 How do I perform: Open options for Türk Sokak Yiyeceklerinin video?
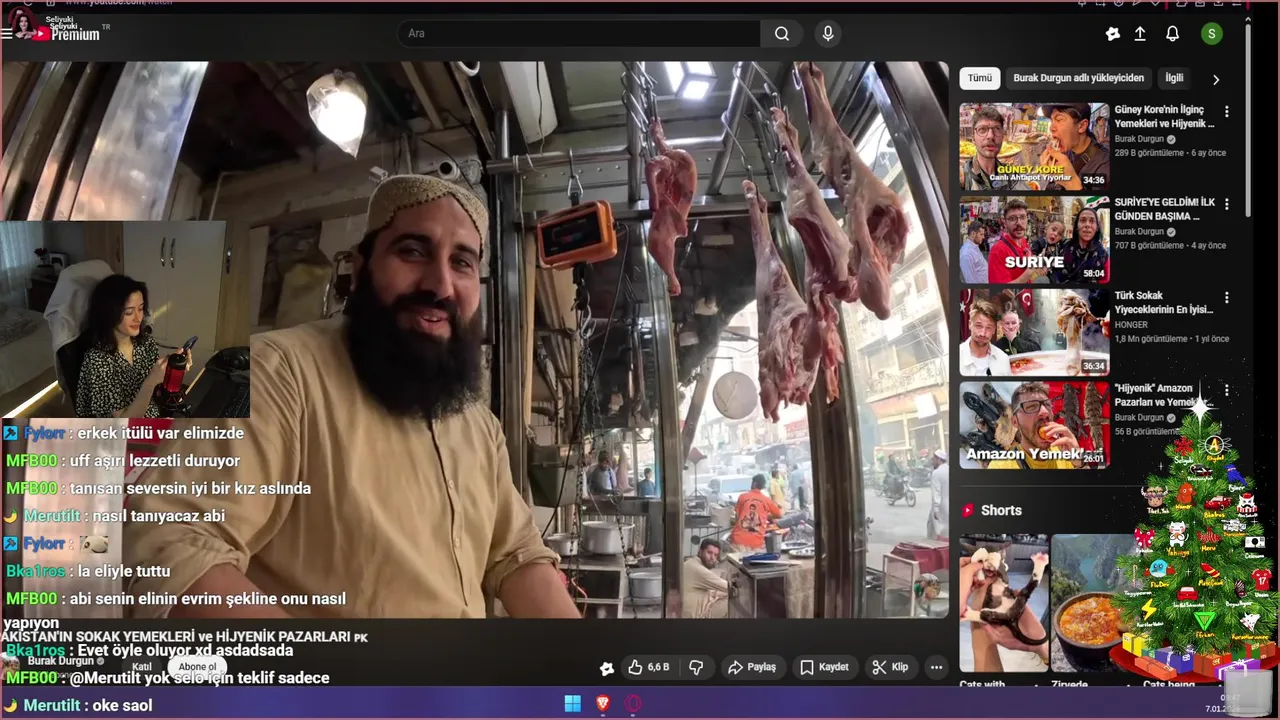(x=1227, y=298)
